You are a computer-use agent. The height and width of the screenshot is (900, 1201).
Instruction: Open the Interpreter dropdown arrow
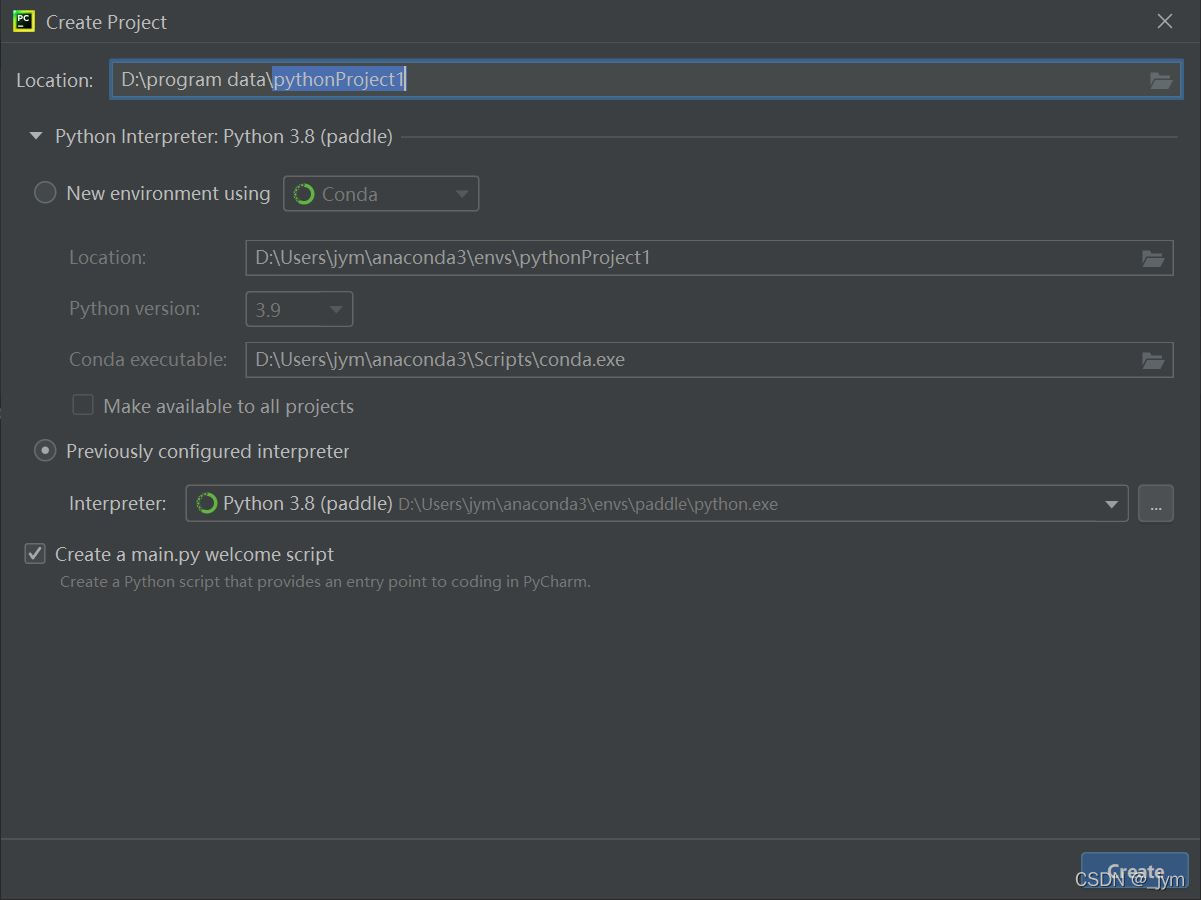[1111, 504]
